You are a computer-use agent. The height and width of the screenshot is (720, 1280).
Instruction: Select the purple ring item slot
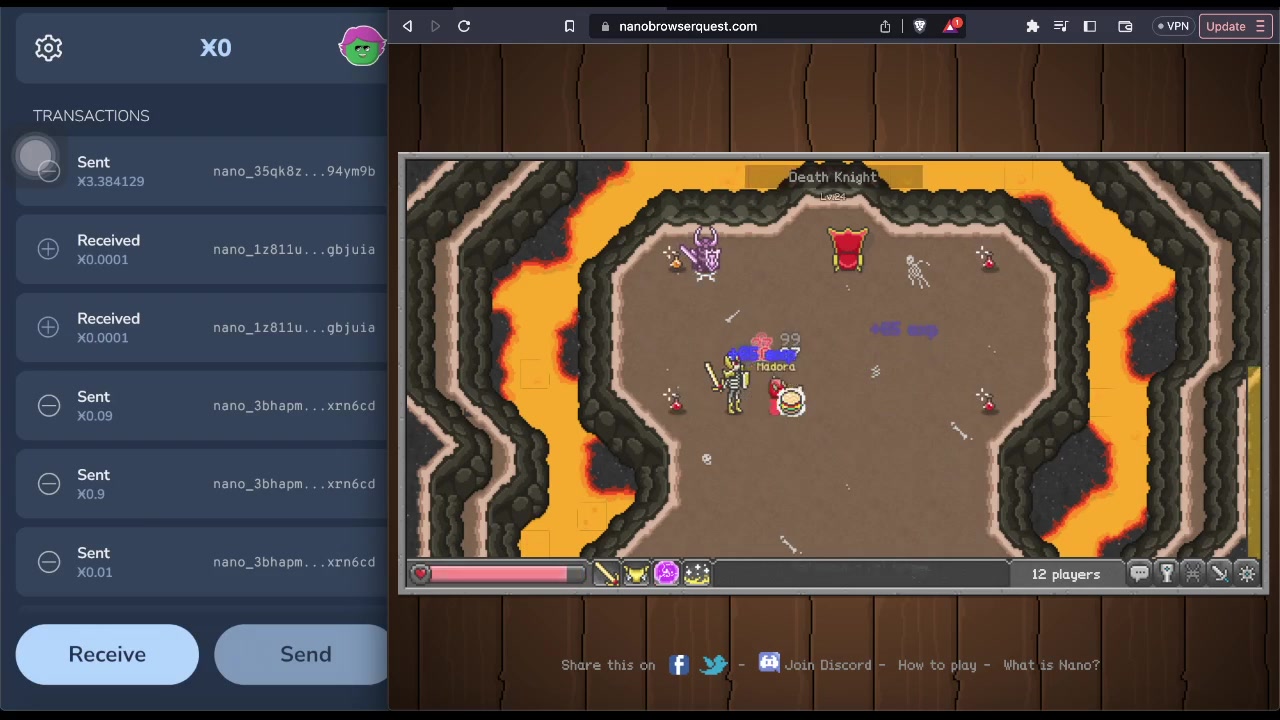[666, 573]
